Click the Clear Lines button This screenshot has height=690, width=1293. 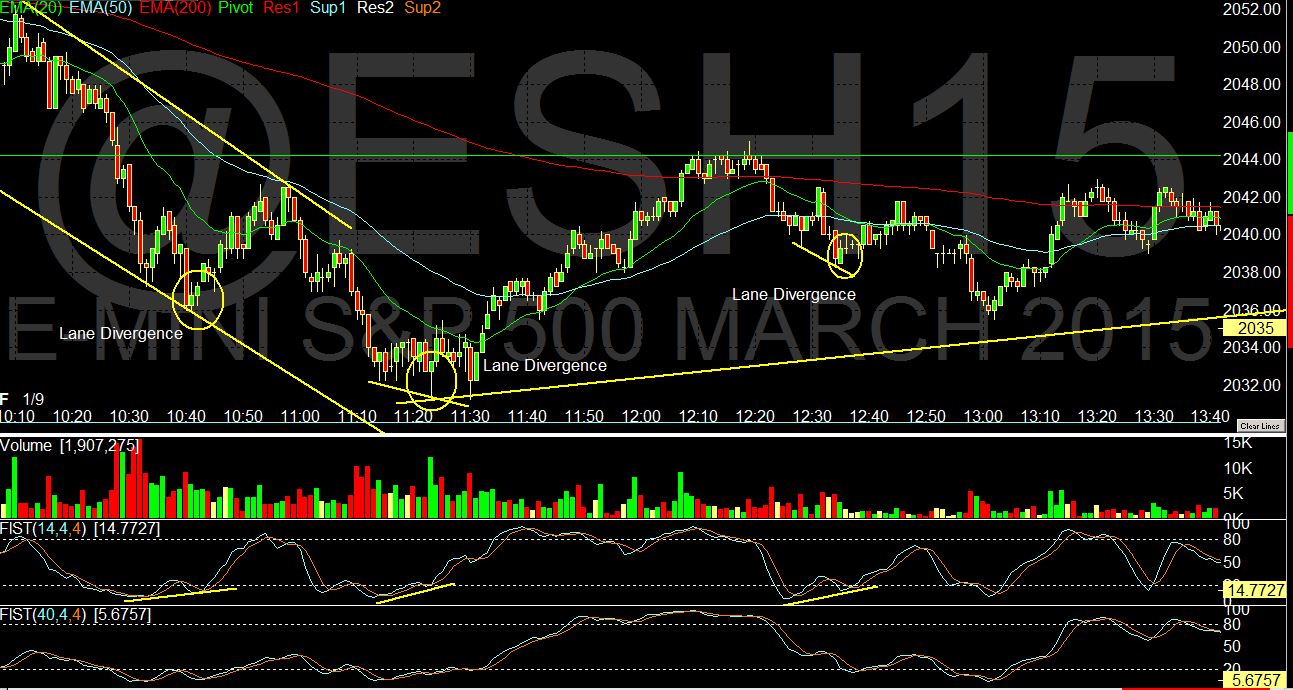(x=1259, y=426)
